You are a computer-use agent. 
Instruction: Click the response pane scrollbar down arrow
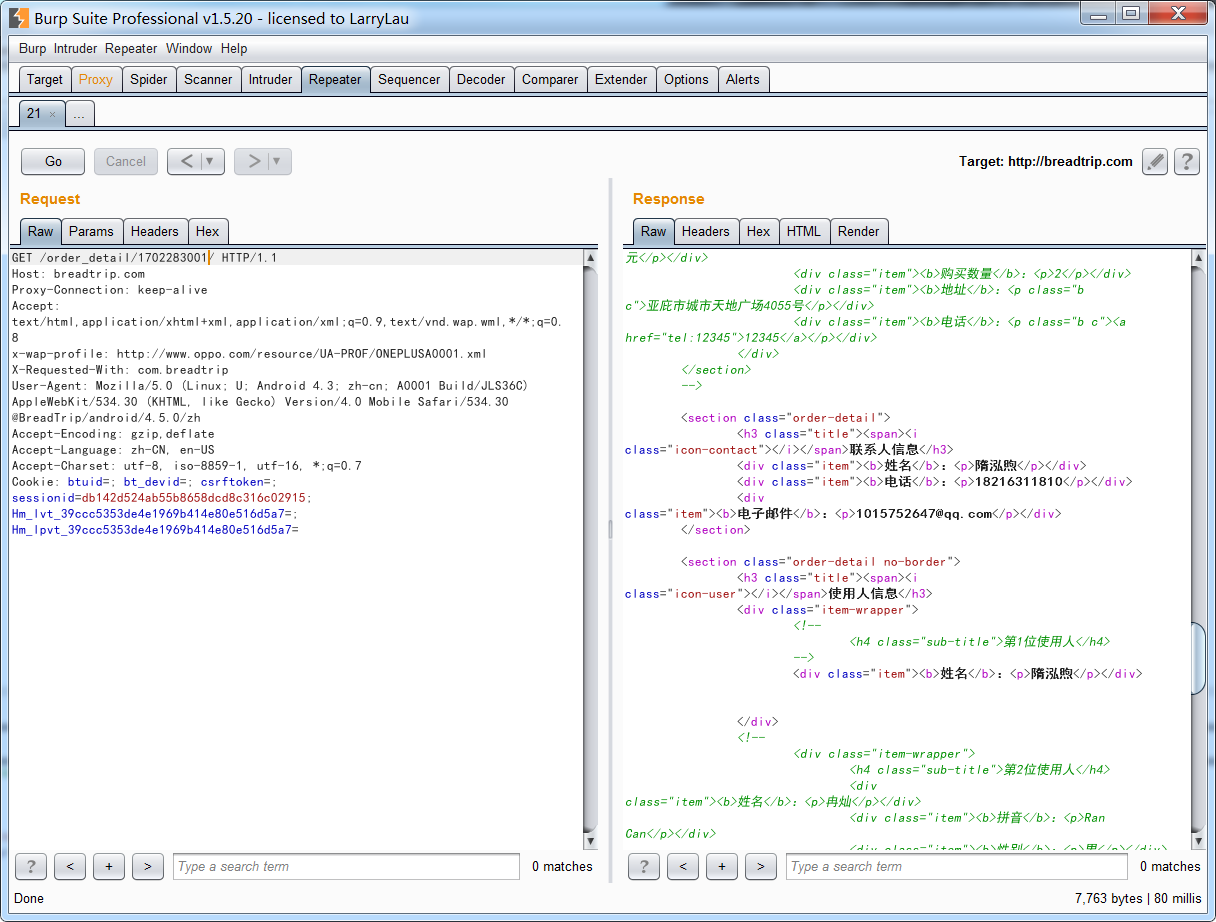[x=1198, y=841]
